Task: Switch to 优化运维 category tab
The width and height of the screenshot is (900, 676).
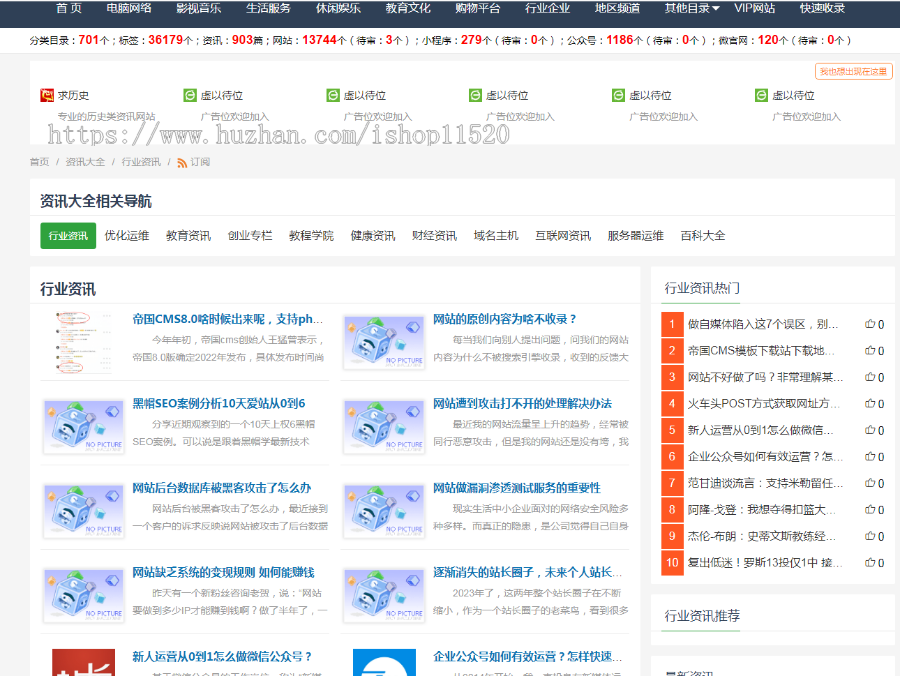Action: coord(127,236)
